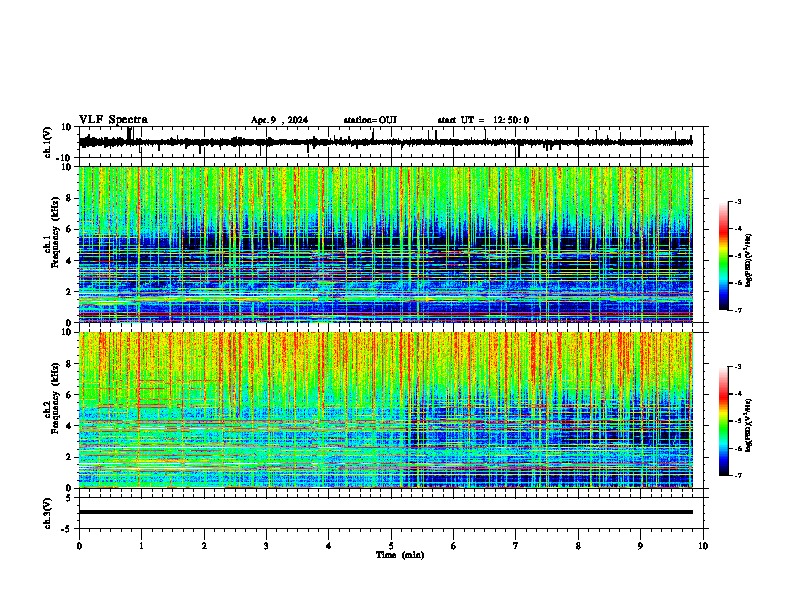Click the "Time (min)" axis title

click(x=400, y=555)
